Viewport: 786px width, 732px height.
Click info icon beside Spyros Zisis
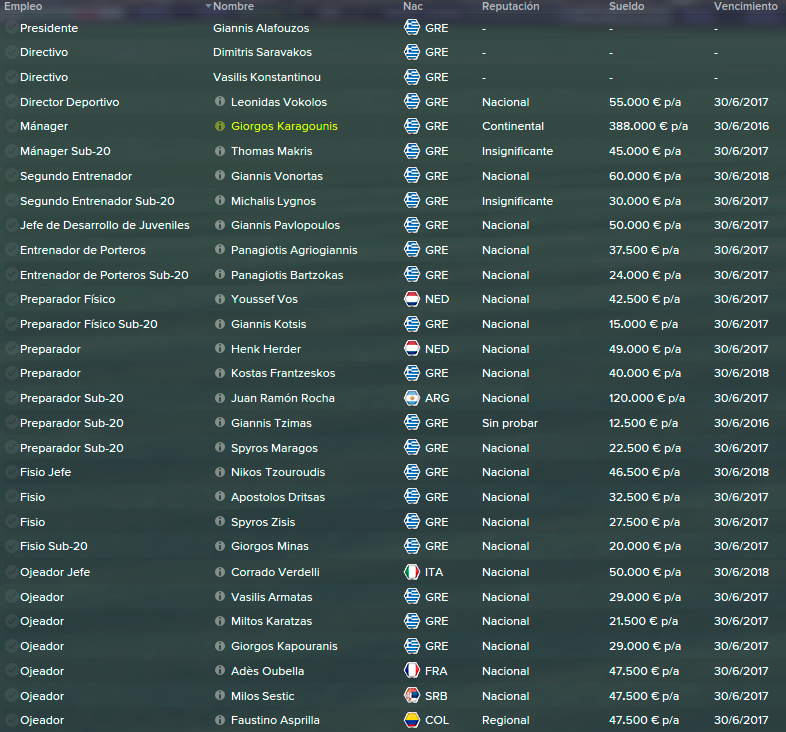(220, 521)
